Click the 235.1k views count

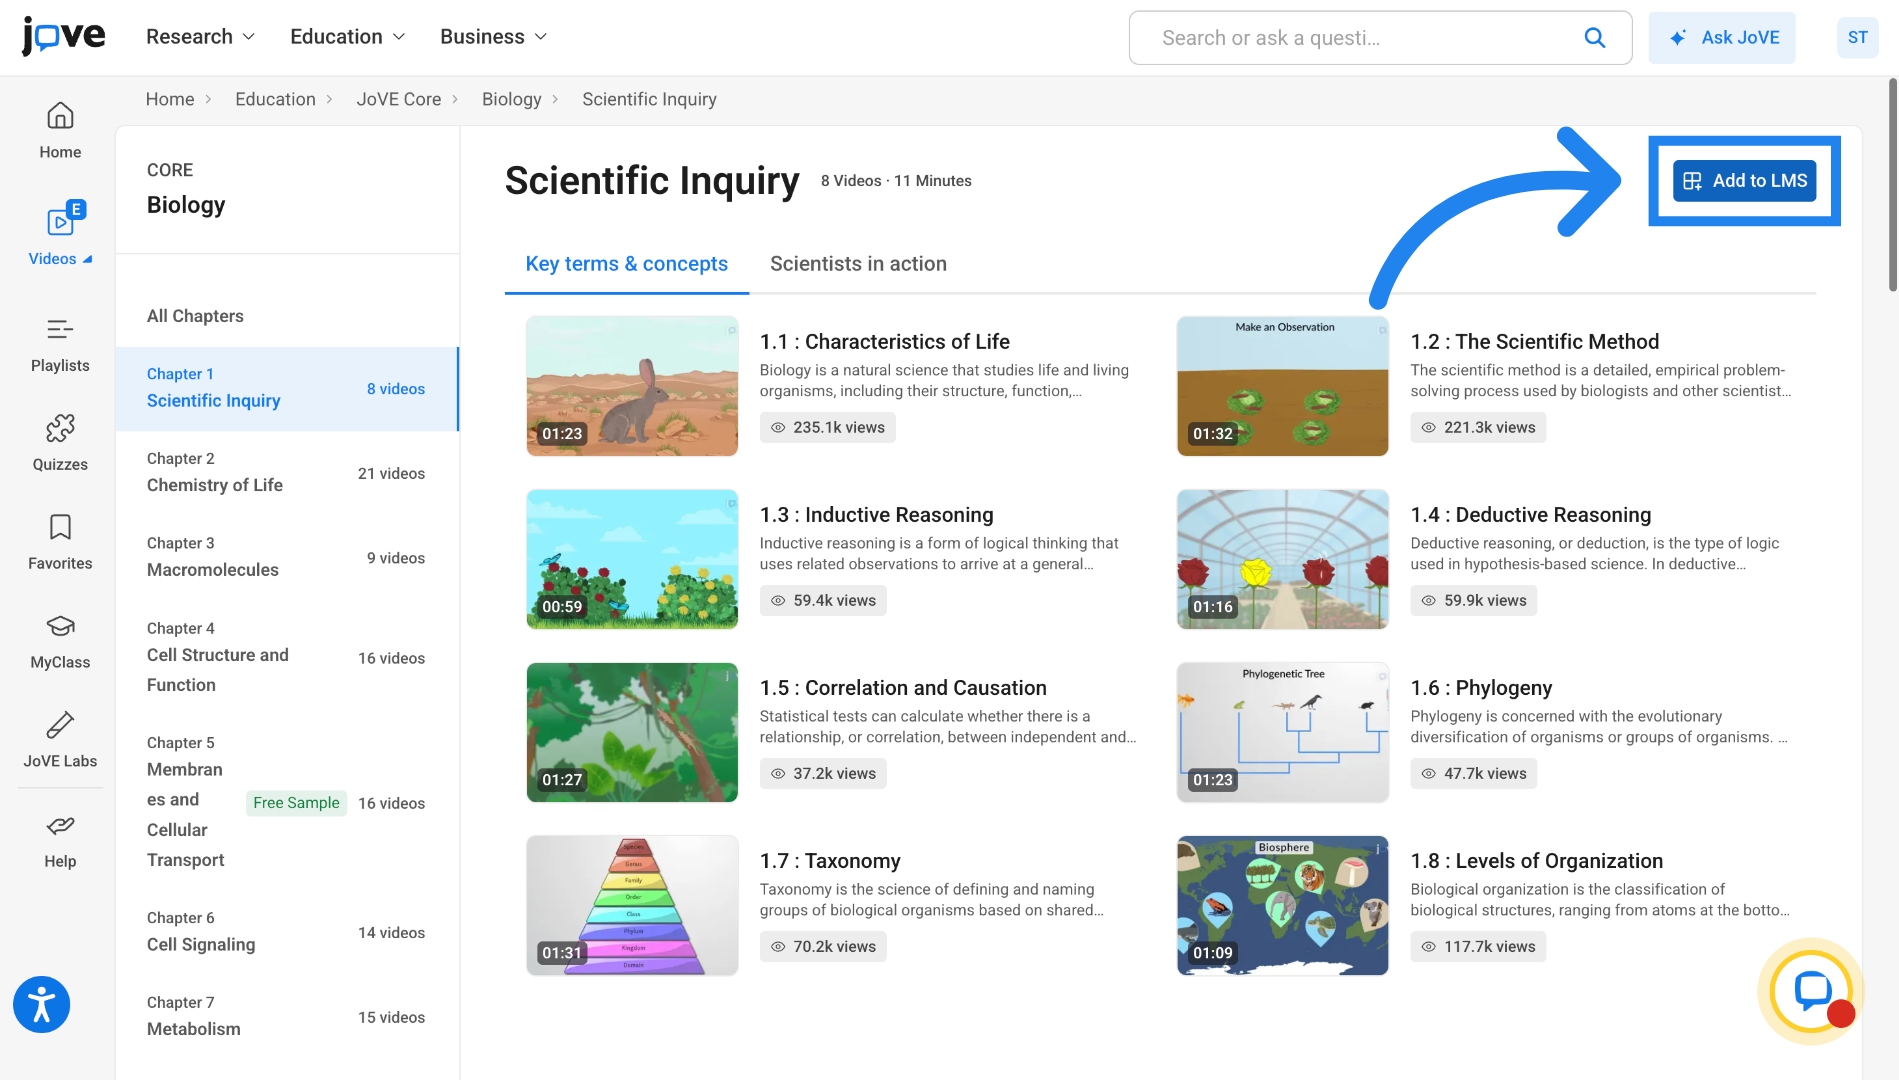point(827,428)
